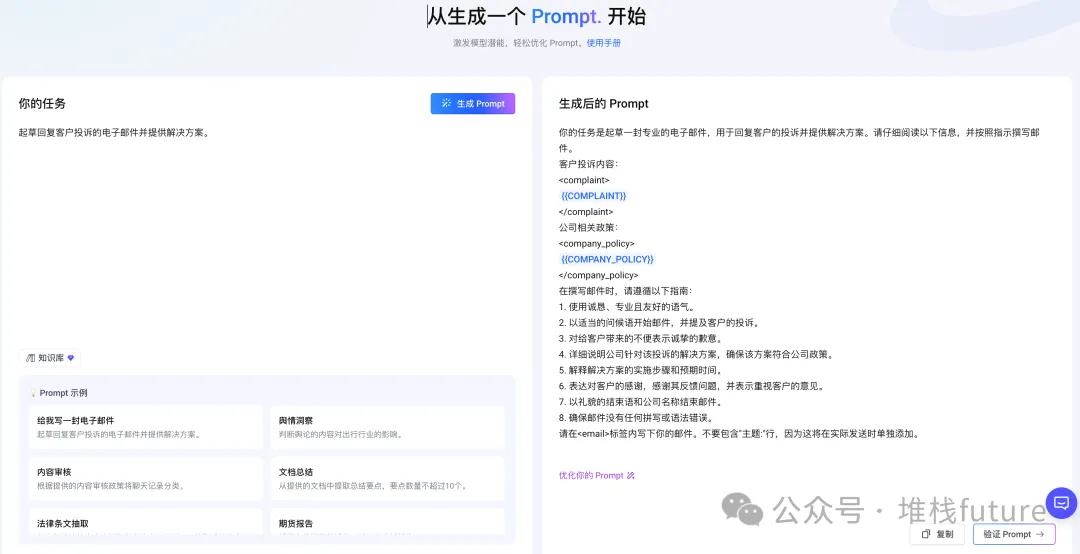
Task: Click the lightbulb icon beside Prompt 示例
Action: [33, 393]
